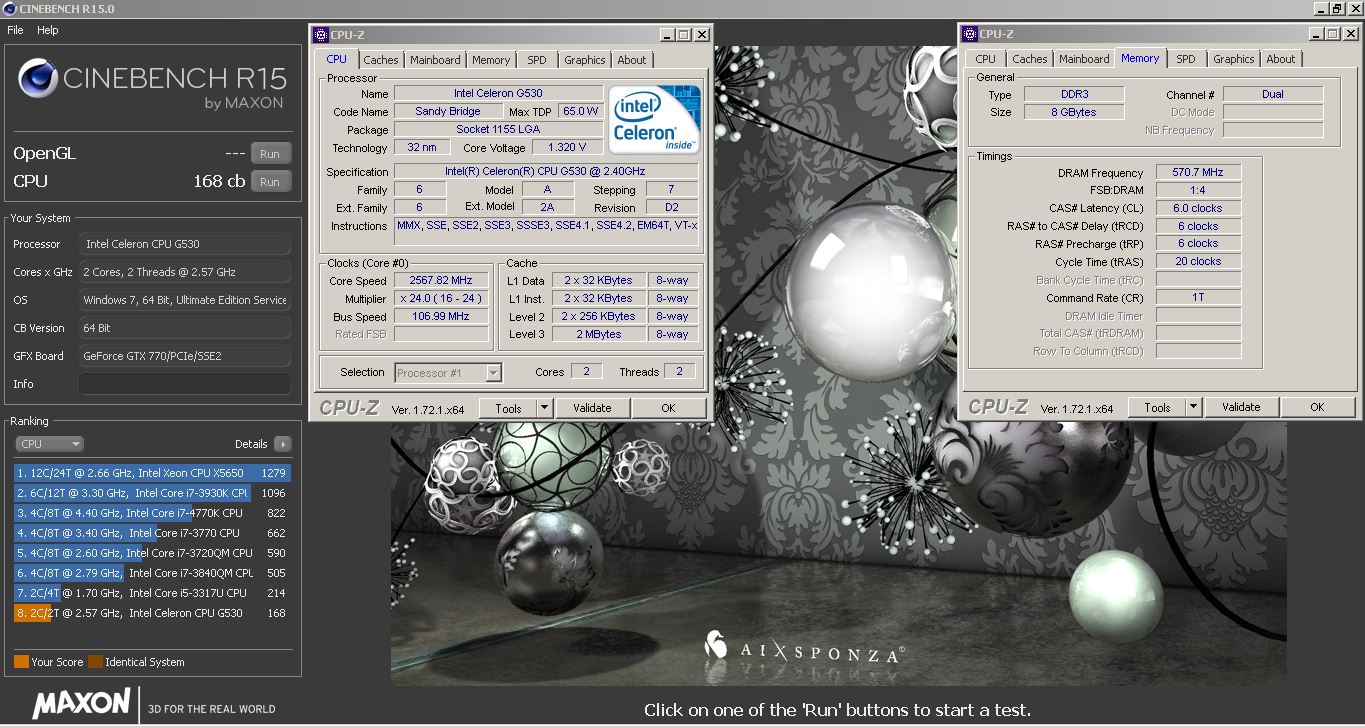This screenshot has width=1365, height=728.
Task: Click Validate in right CPU-Z window
Action: (x=1241, y=407)
